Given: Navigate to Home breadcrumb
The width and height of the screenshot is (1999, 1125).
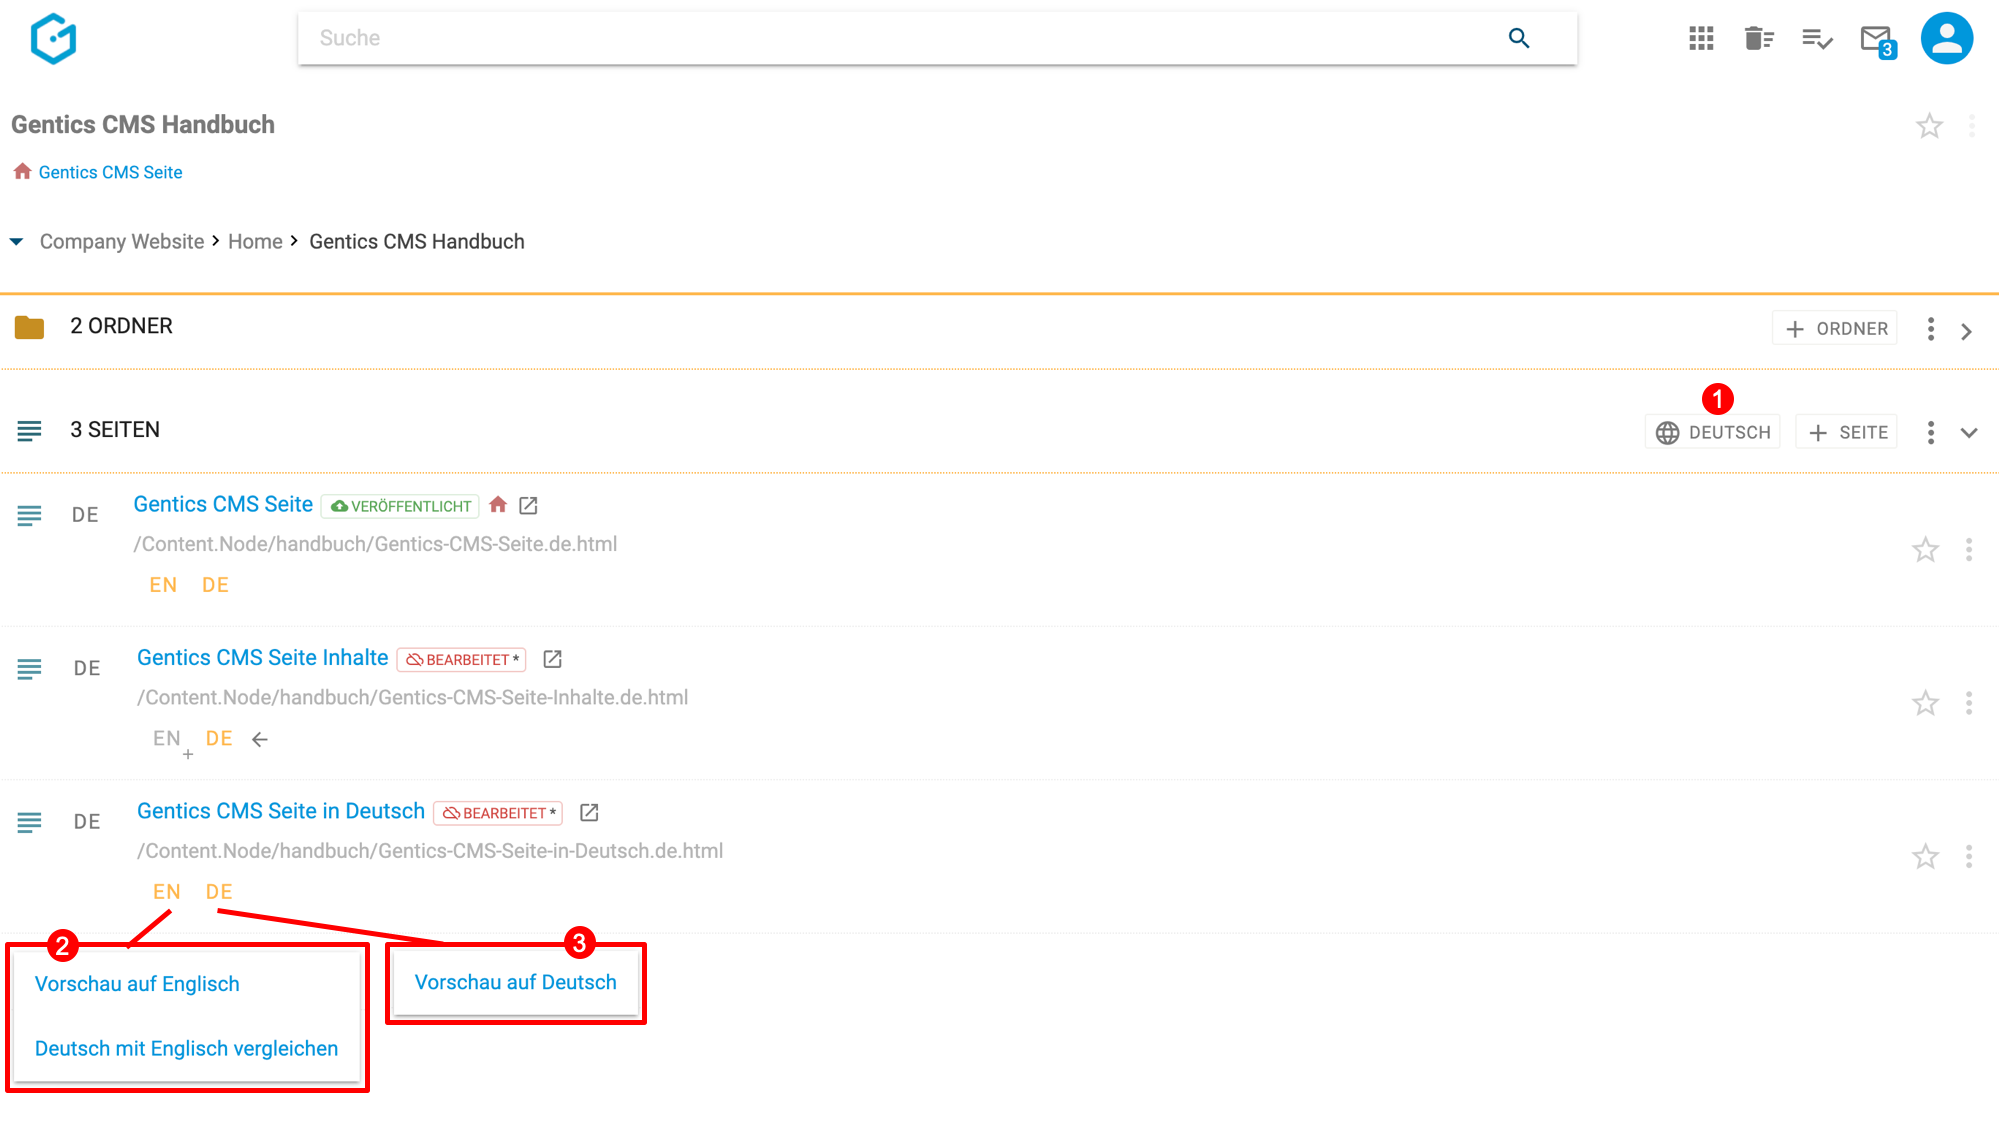Looking at the screenshot, I should pos(255,241).
